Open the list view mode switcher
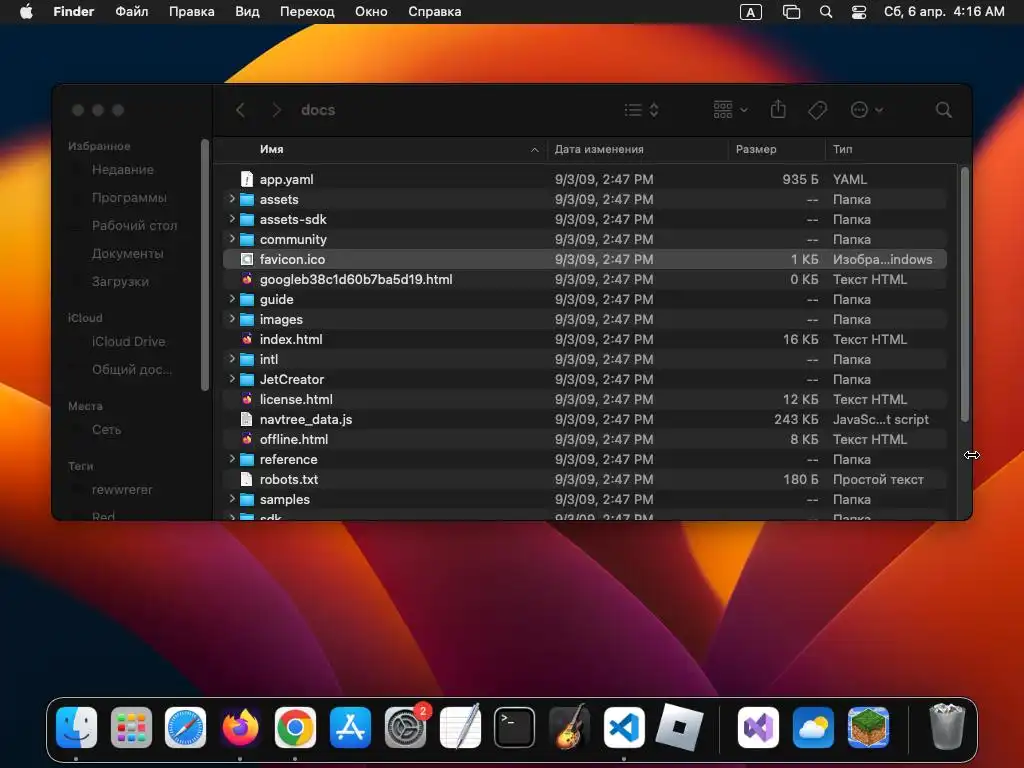 click(x=641, y=110)
